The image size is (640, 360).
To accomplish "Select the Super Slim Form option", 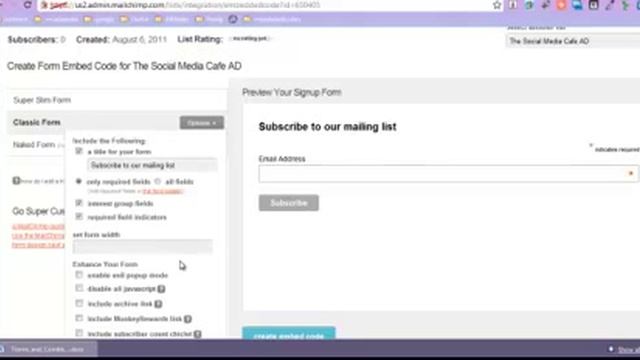I will coord(42,100).
